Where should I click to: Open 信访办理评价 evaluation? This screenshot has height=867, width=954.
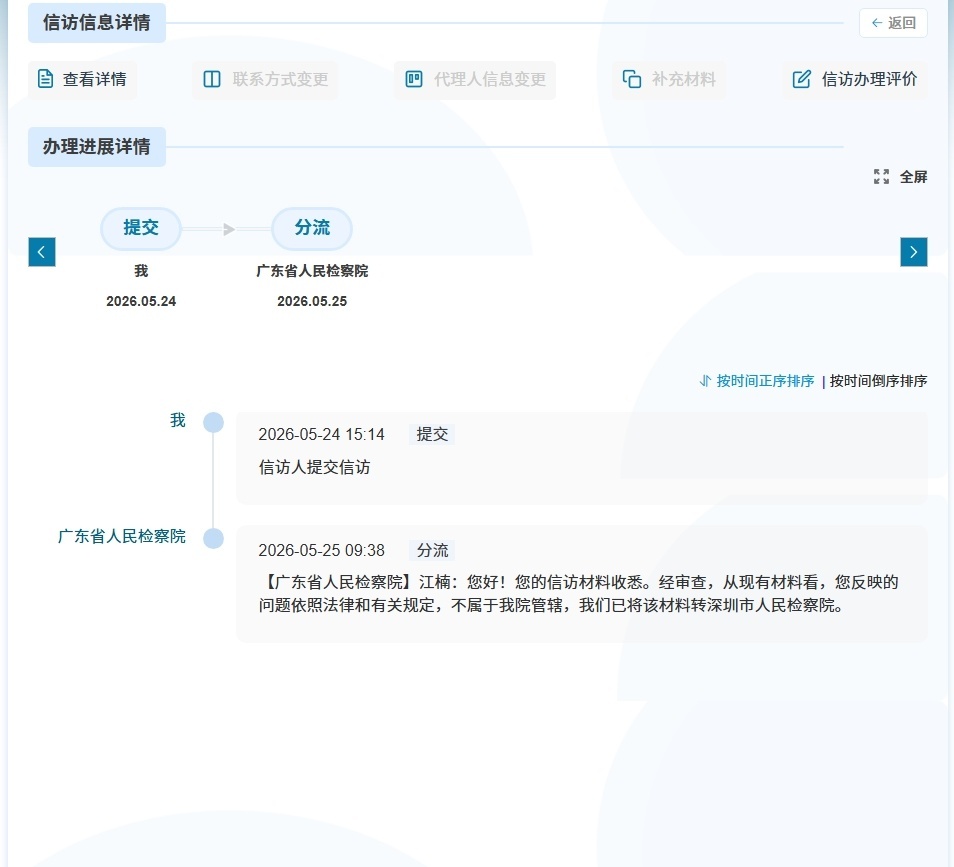[855, 79]
